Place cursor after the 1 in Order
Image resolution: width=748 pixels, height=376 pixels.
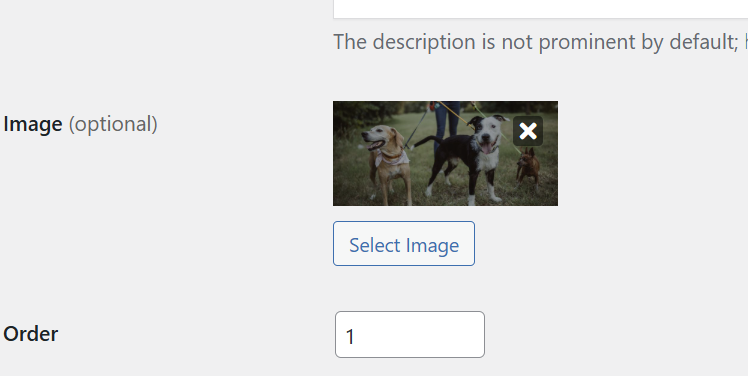(x=356, y=336)
